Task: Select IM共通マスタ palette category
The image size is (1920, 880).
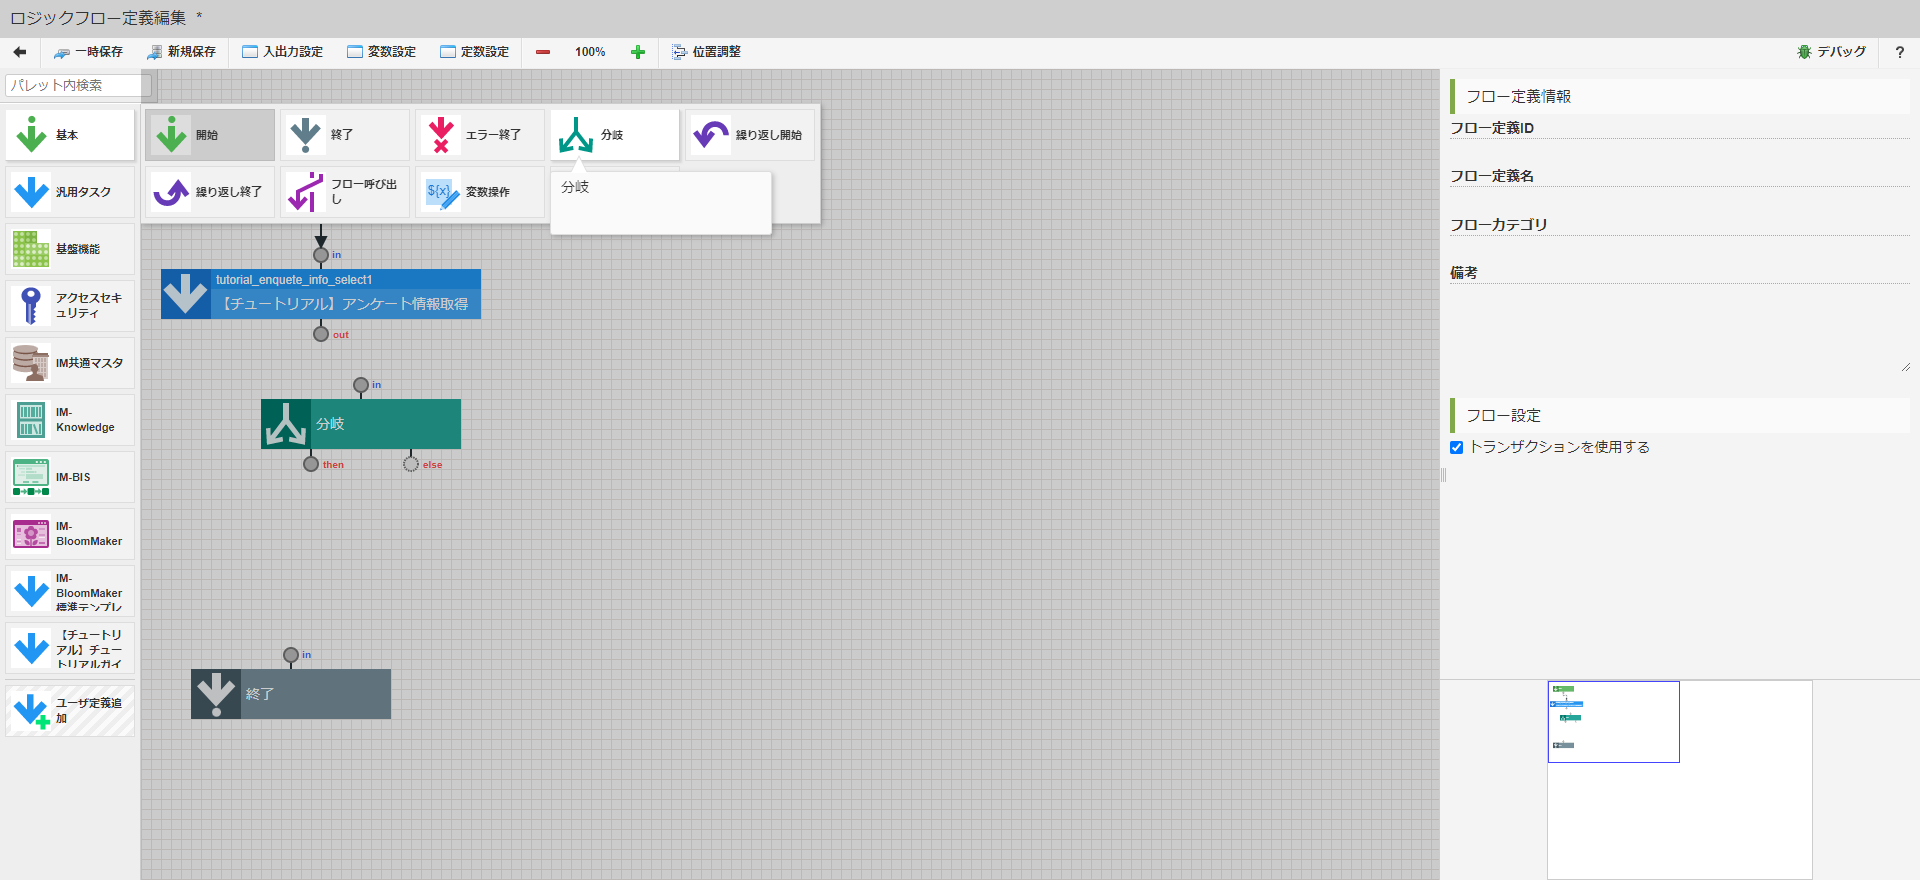Action: coord(70,363)
